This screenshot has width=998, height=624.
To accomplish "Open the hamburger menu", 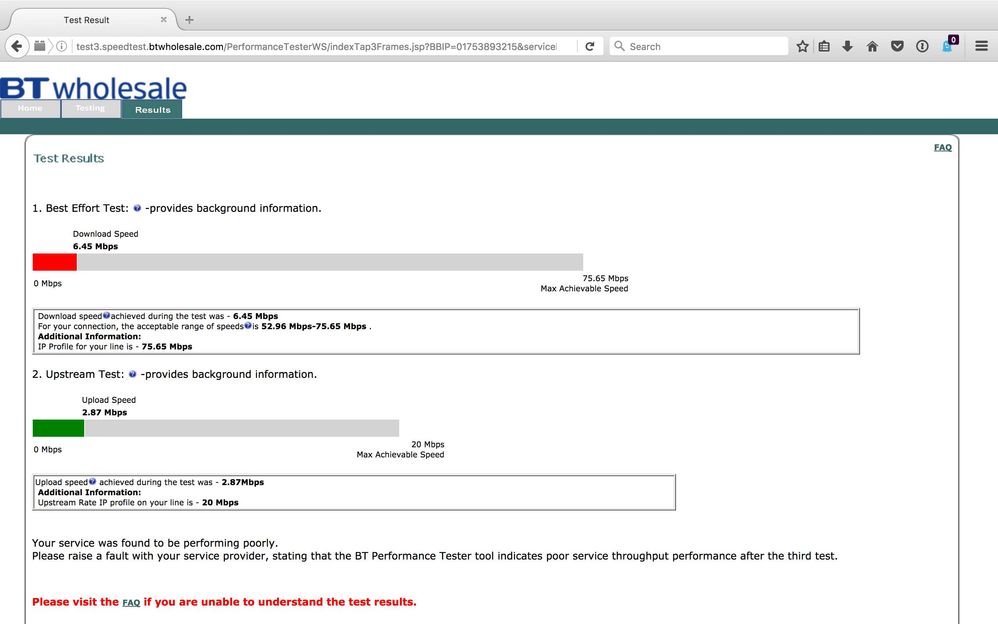I will point(981,46).
